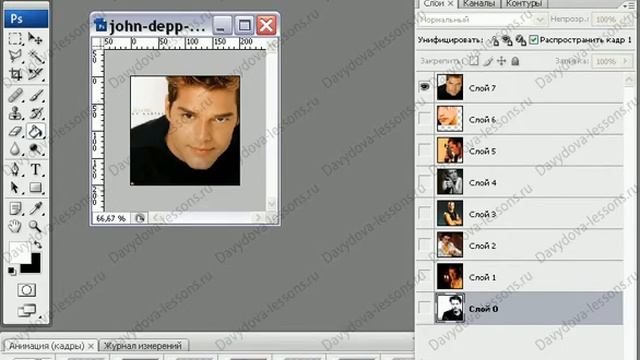Open the Журнал измерений tab
The width and height of the screenshot is (640, 360).
[142, 346]
